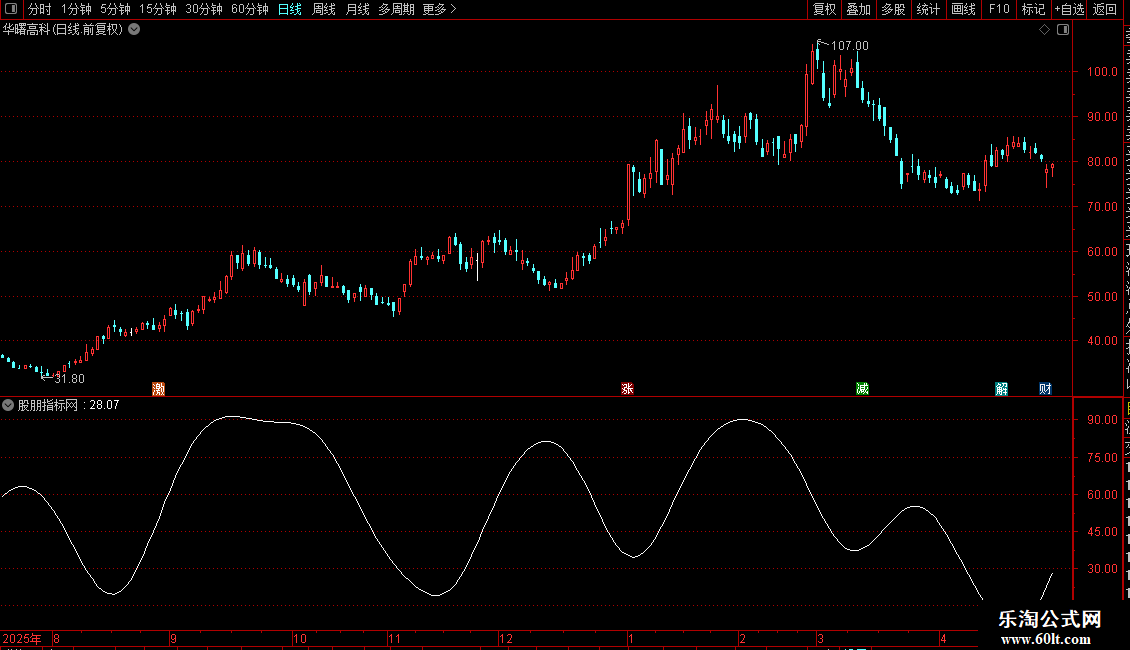Click the 多股 multi-stock button
The image size is (1130, 650).
(893, 9)
